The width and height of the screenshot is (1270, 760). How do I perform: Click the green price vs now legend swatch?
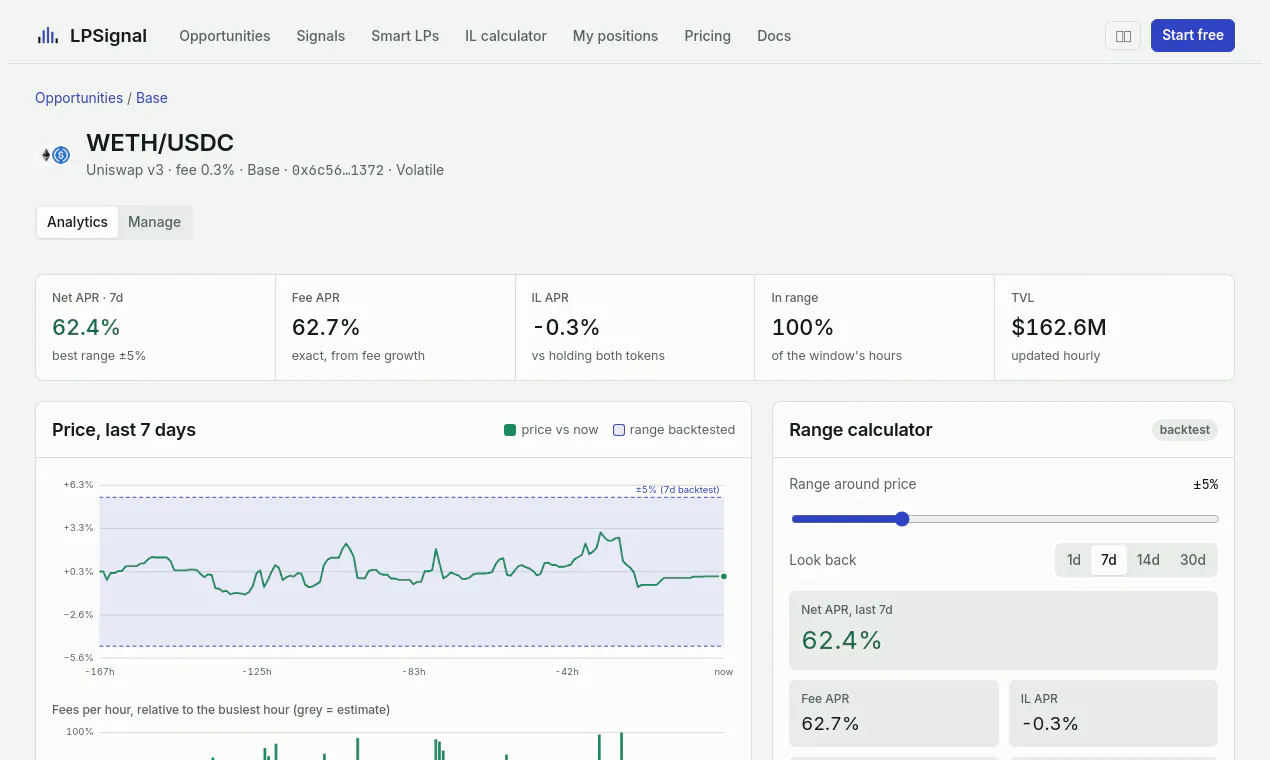510,430
